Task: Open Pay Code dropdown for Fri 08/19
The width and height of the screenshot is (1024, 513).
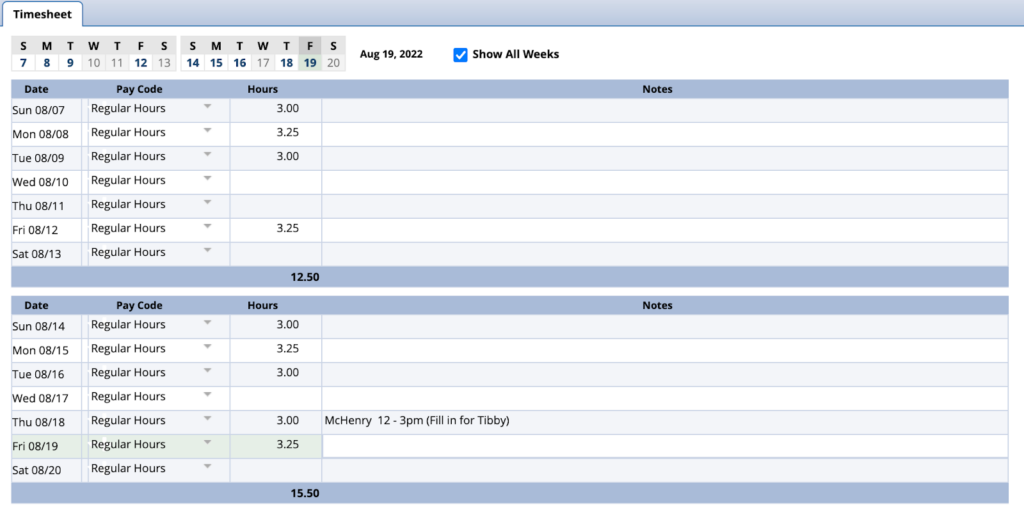Action: [207, 443]
